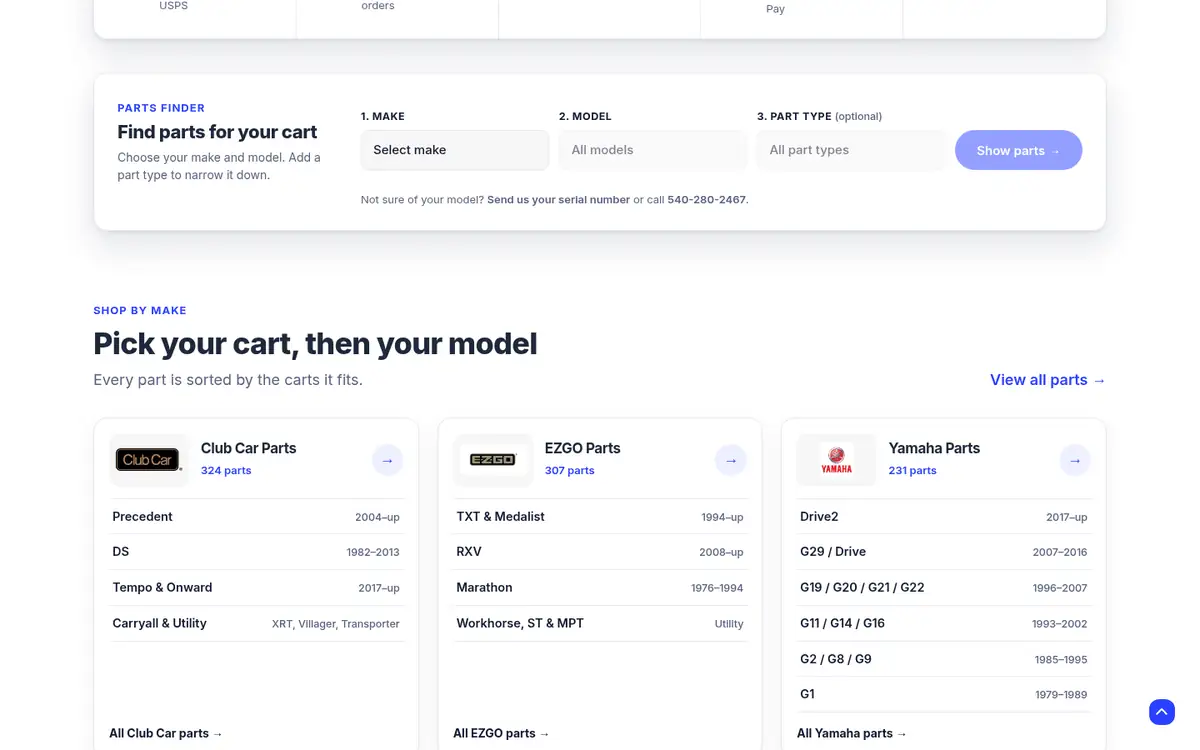Image resolution: width=1200 pixels, height=750 pixels.
Task: Select the Precedent model row
Action: click(x=257, y=517)
